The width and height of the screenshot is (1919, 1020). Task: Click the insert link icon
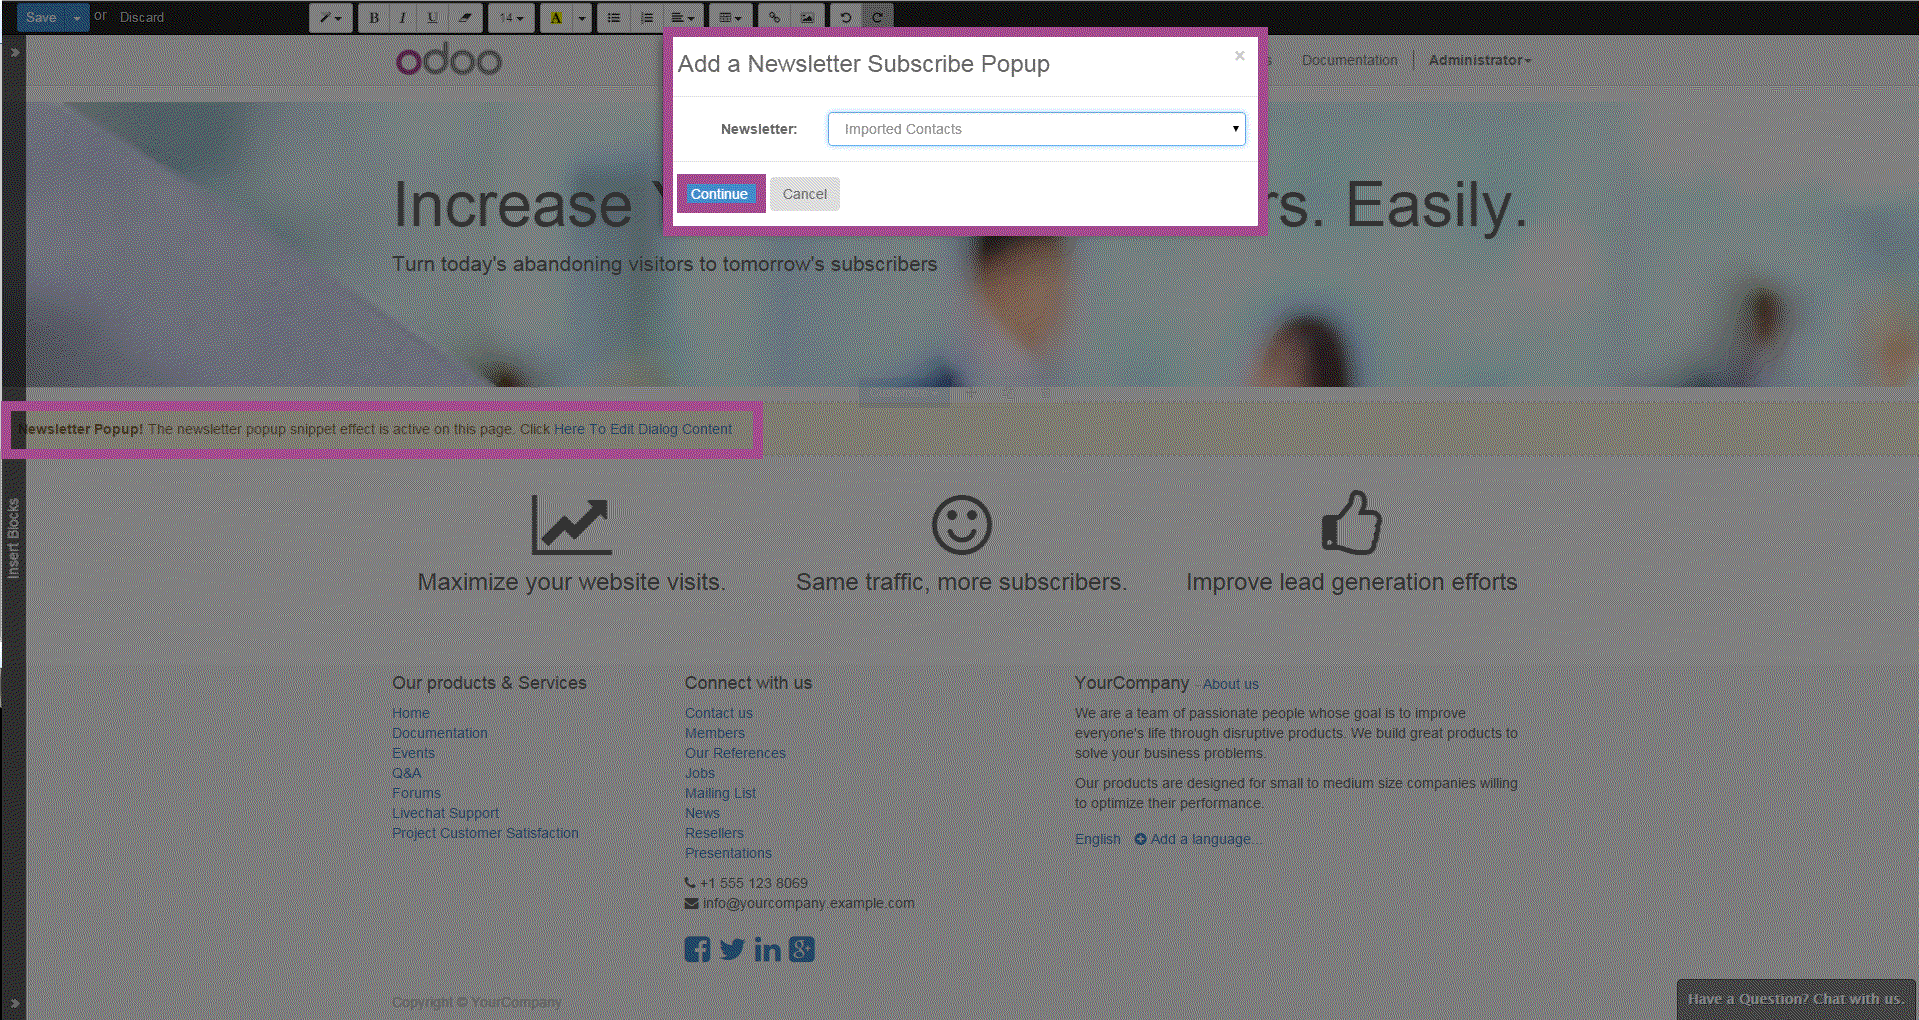coord(774,17)
